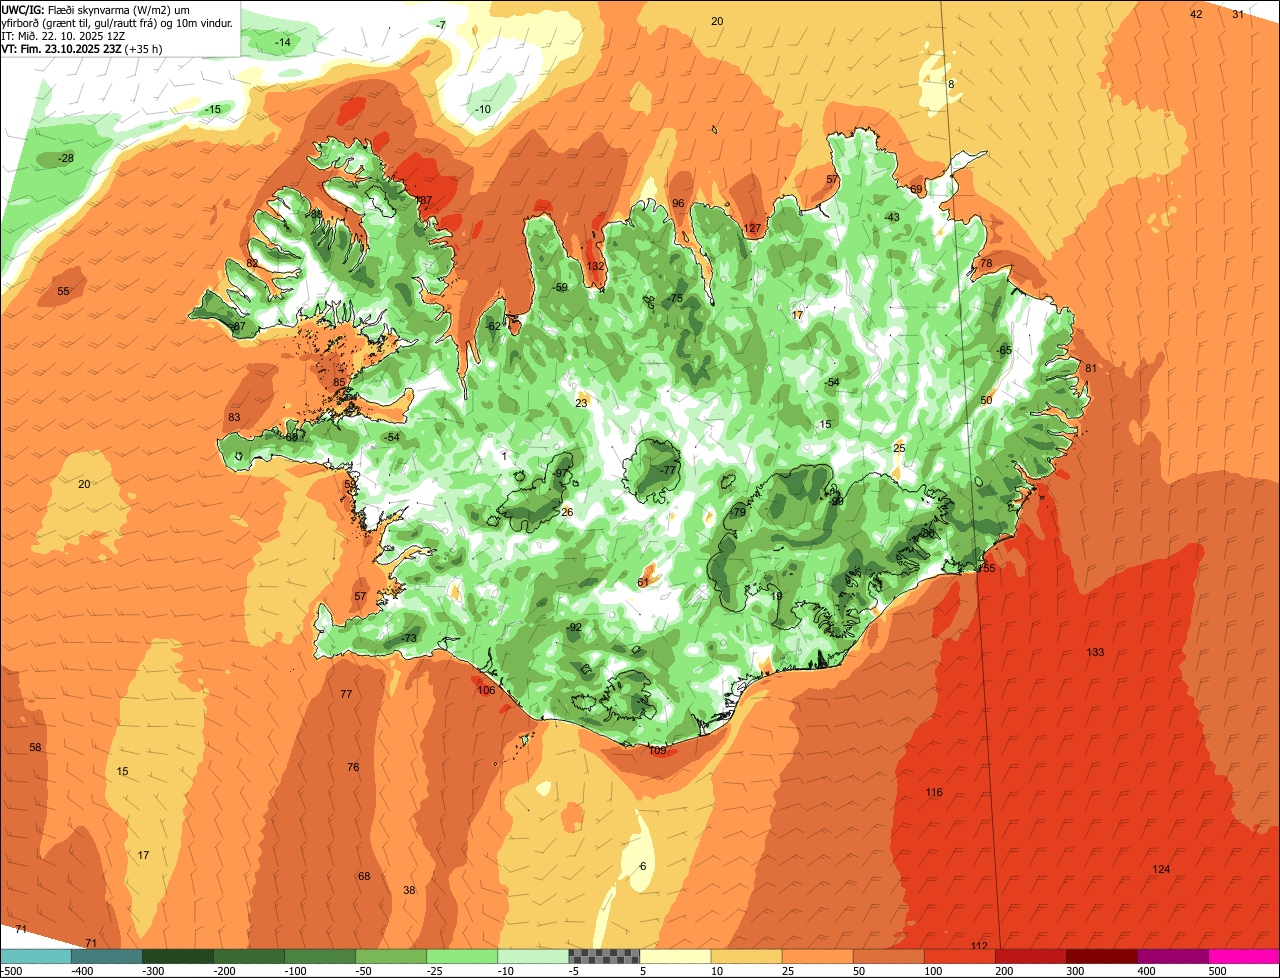
Task: Click the map value '124'
Action: pyautogui.click(x=1161, y=869)
